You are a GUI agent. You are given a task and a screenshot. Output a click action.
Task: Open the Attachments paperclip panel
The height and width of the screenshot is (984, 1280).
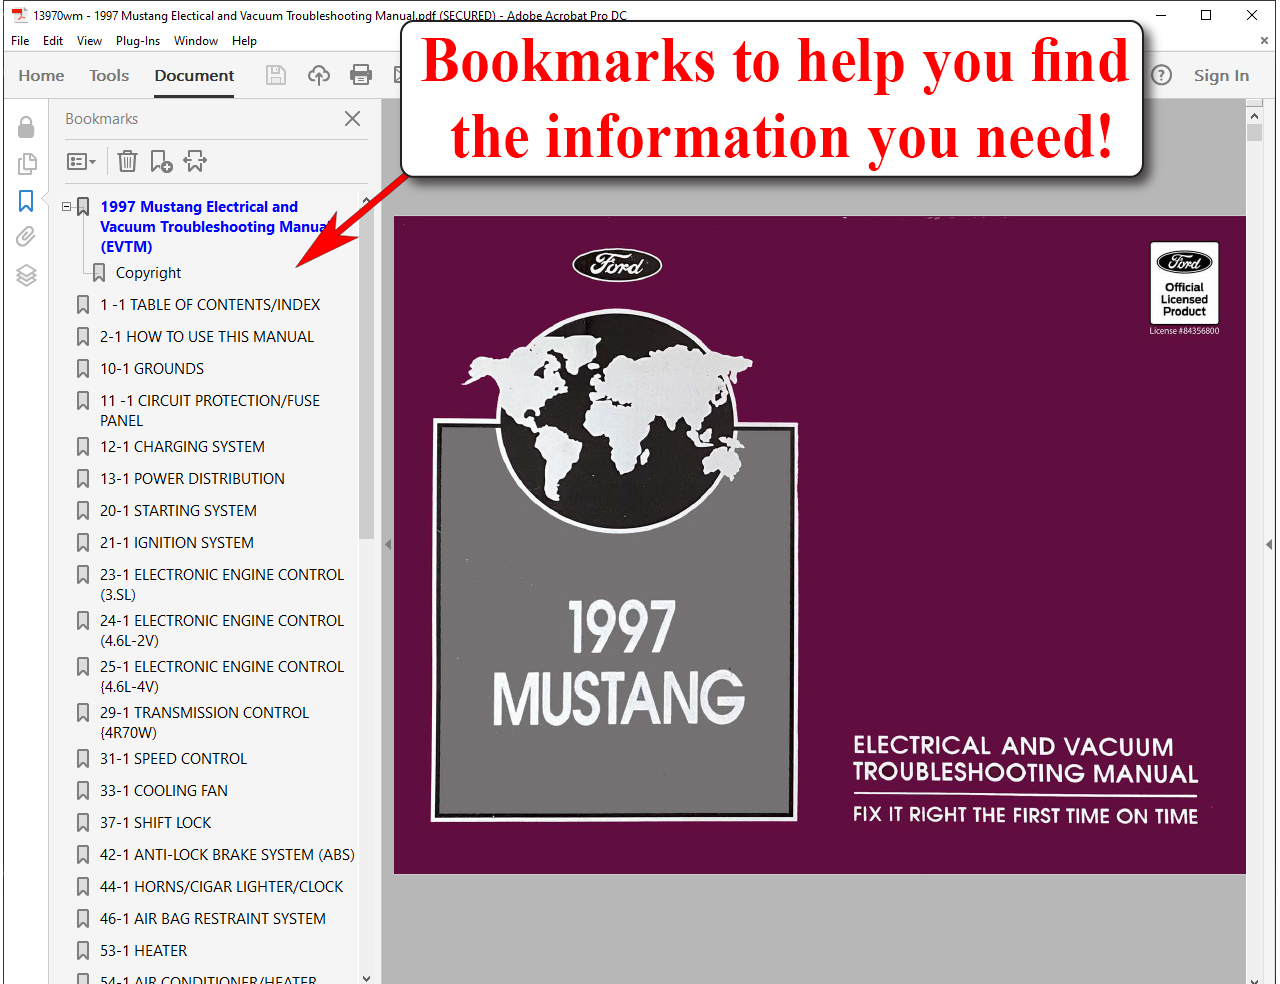click(26, 236)
